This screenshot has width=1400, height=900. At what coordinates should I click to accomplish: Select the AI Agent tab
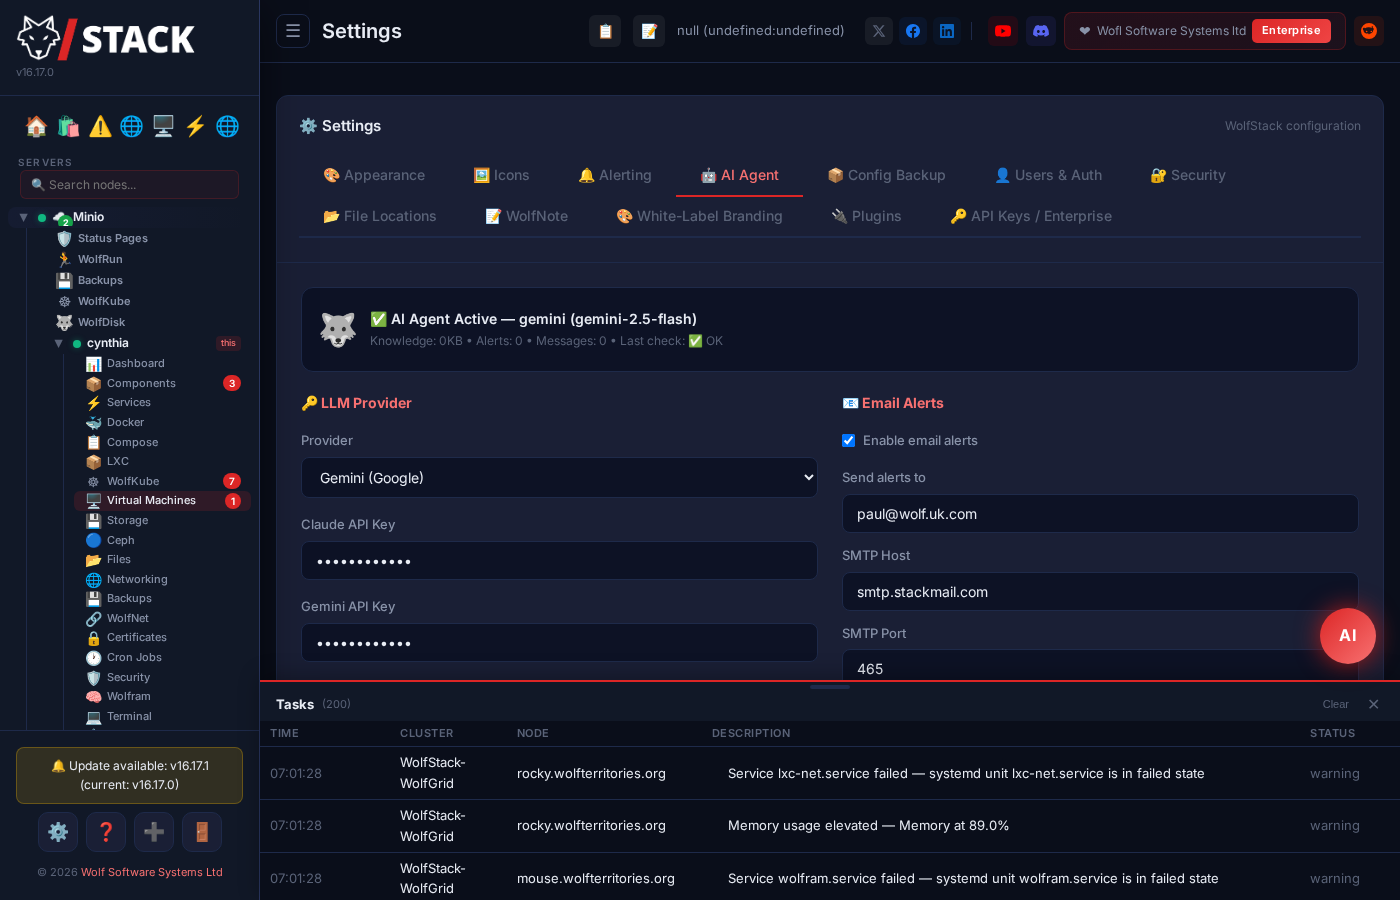click(740, 175)
